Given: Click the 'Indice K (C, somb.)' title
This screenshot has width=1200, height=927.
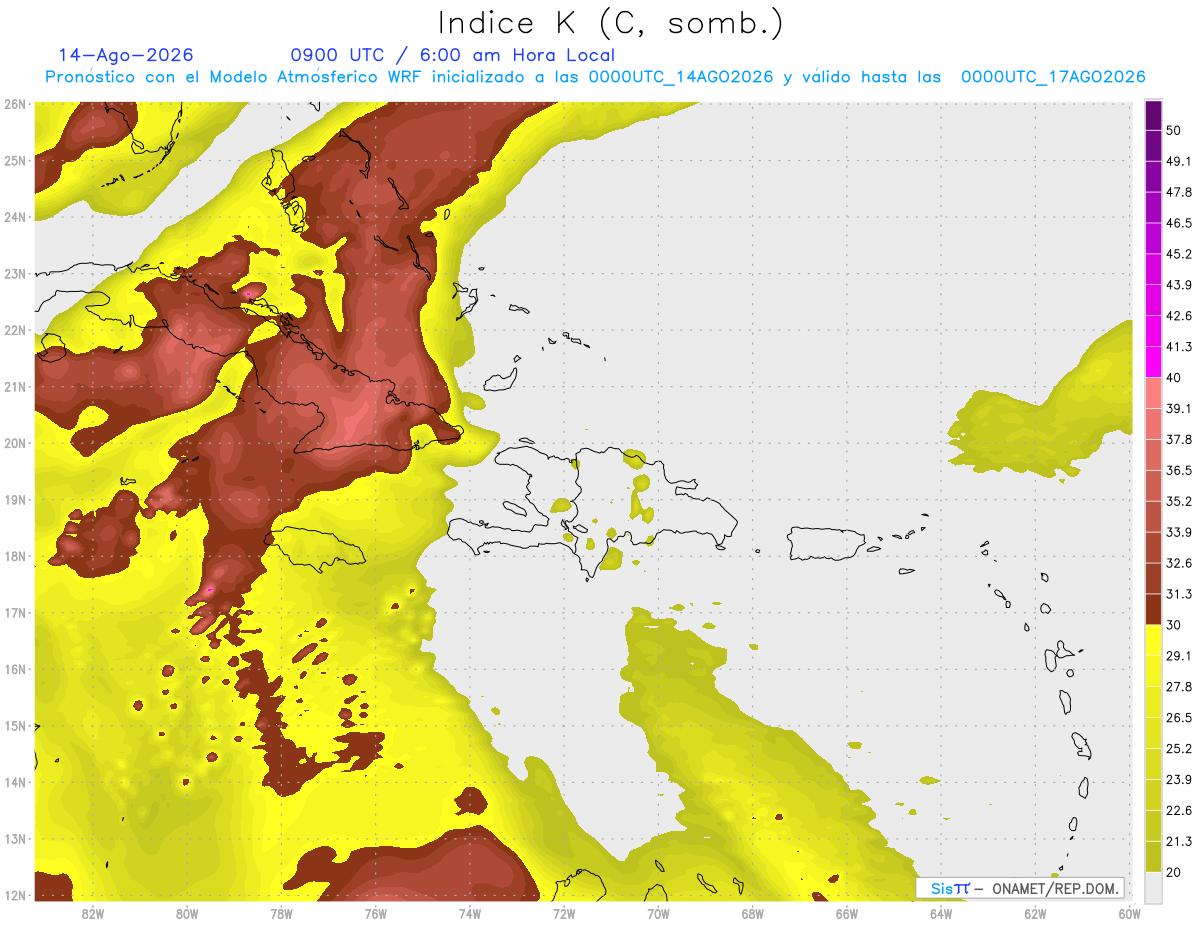Looking at the screenshot, I should [x=610, y=23].
